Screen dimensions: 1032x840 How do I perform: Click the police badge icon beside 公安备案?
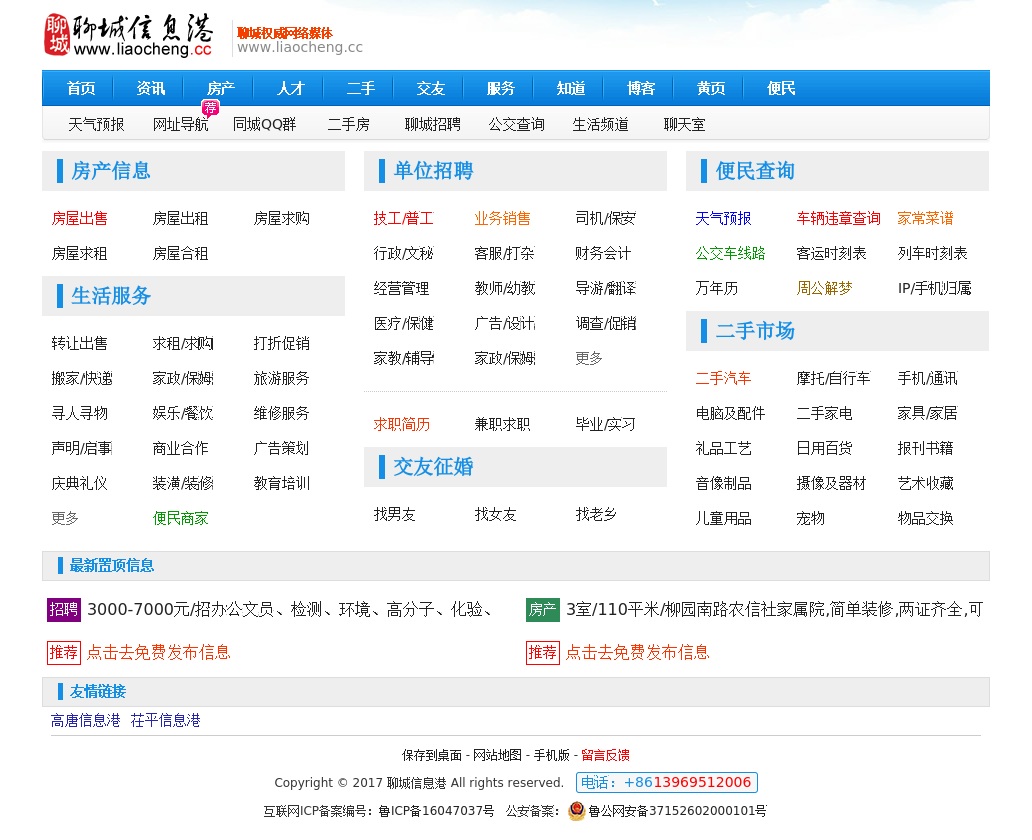point(577,811)
